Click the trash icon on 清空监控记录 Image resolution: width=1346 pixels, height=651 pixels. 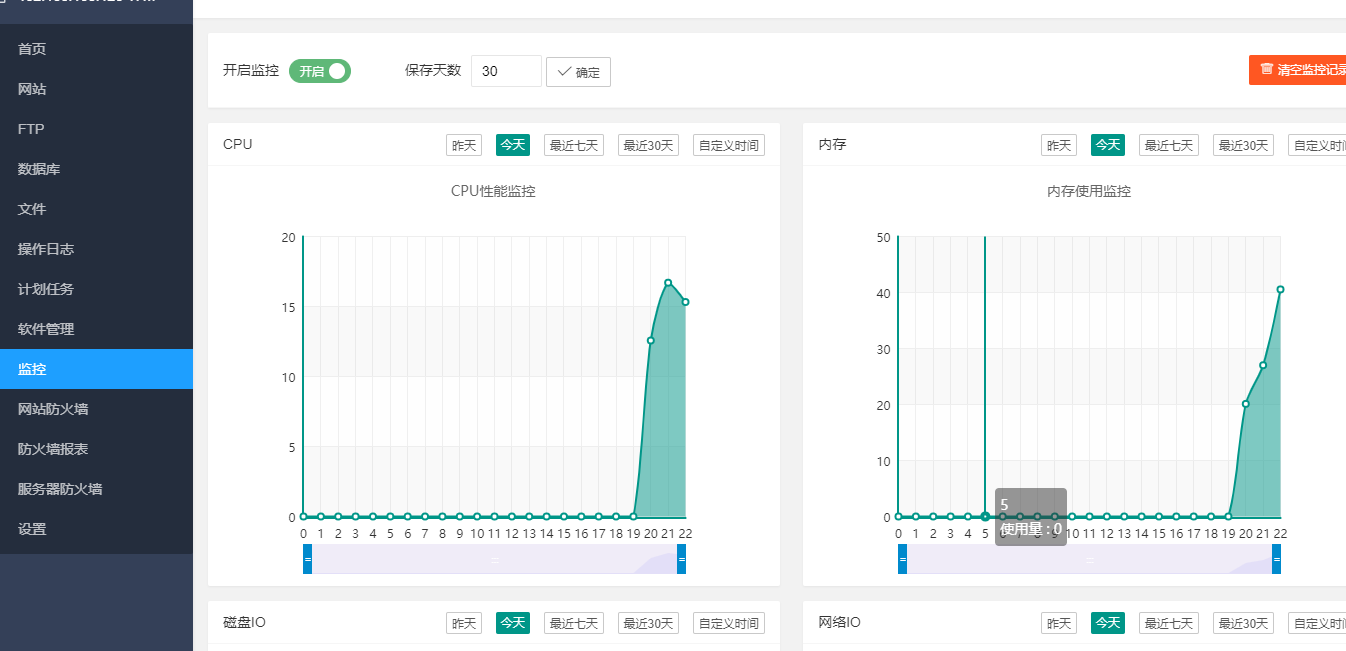tap(1267, 69)
